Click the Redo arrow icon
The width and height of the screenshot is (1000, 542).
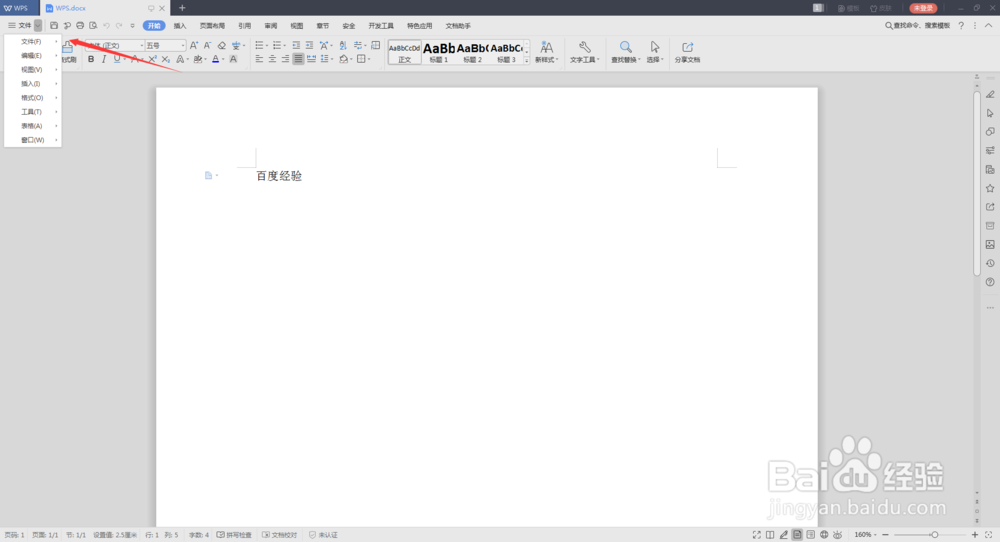[119, 26]
